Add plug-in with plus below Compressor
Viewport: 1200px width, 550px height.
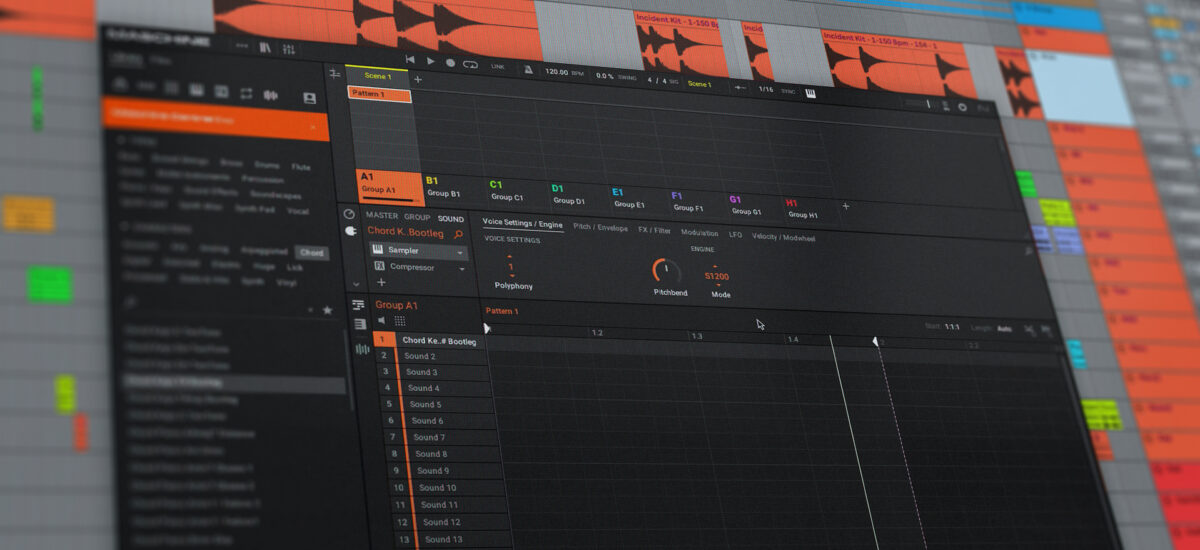[x=381, y=283]
